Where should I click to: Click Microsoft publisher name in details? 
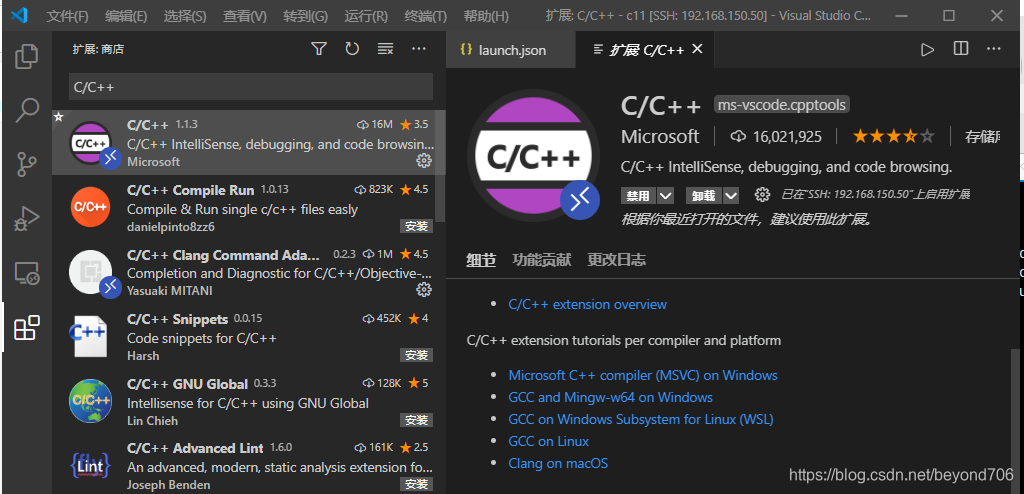click(x=660, y=137)
